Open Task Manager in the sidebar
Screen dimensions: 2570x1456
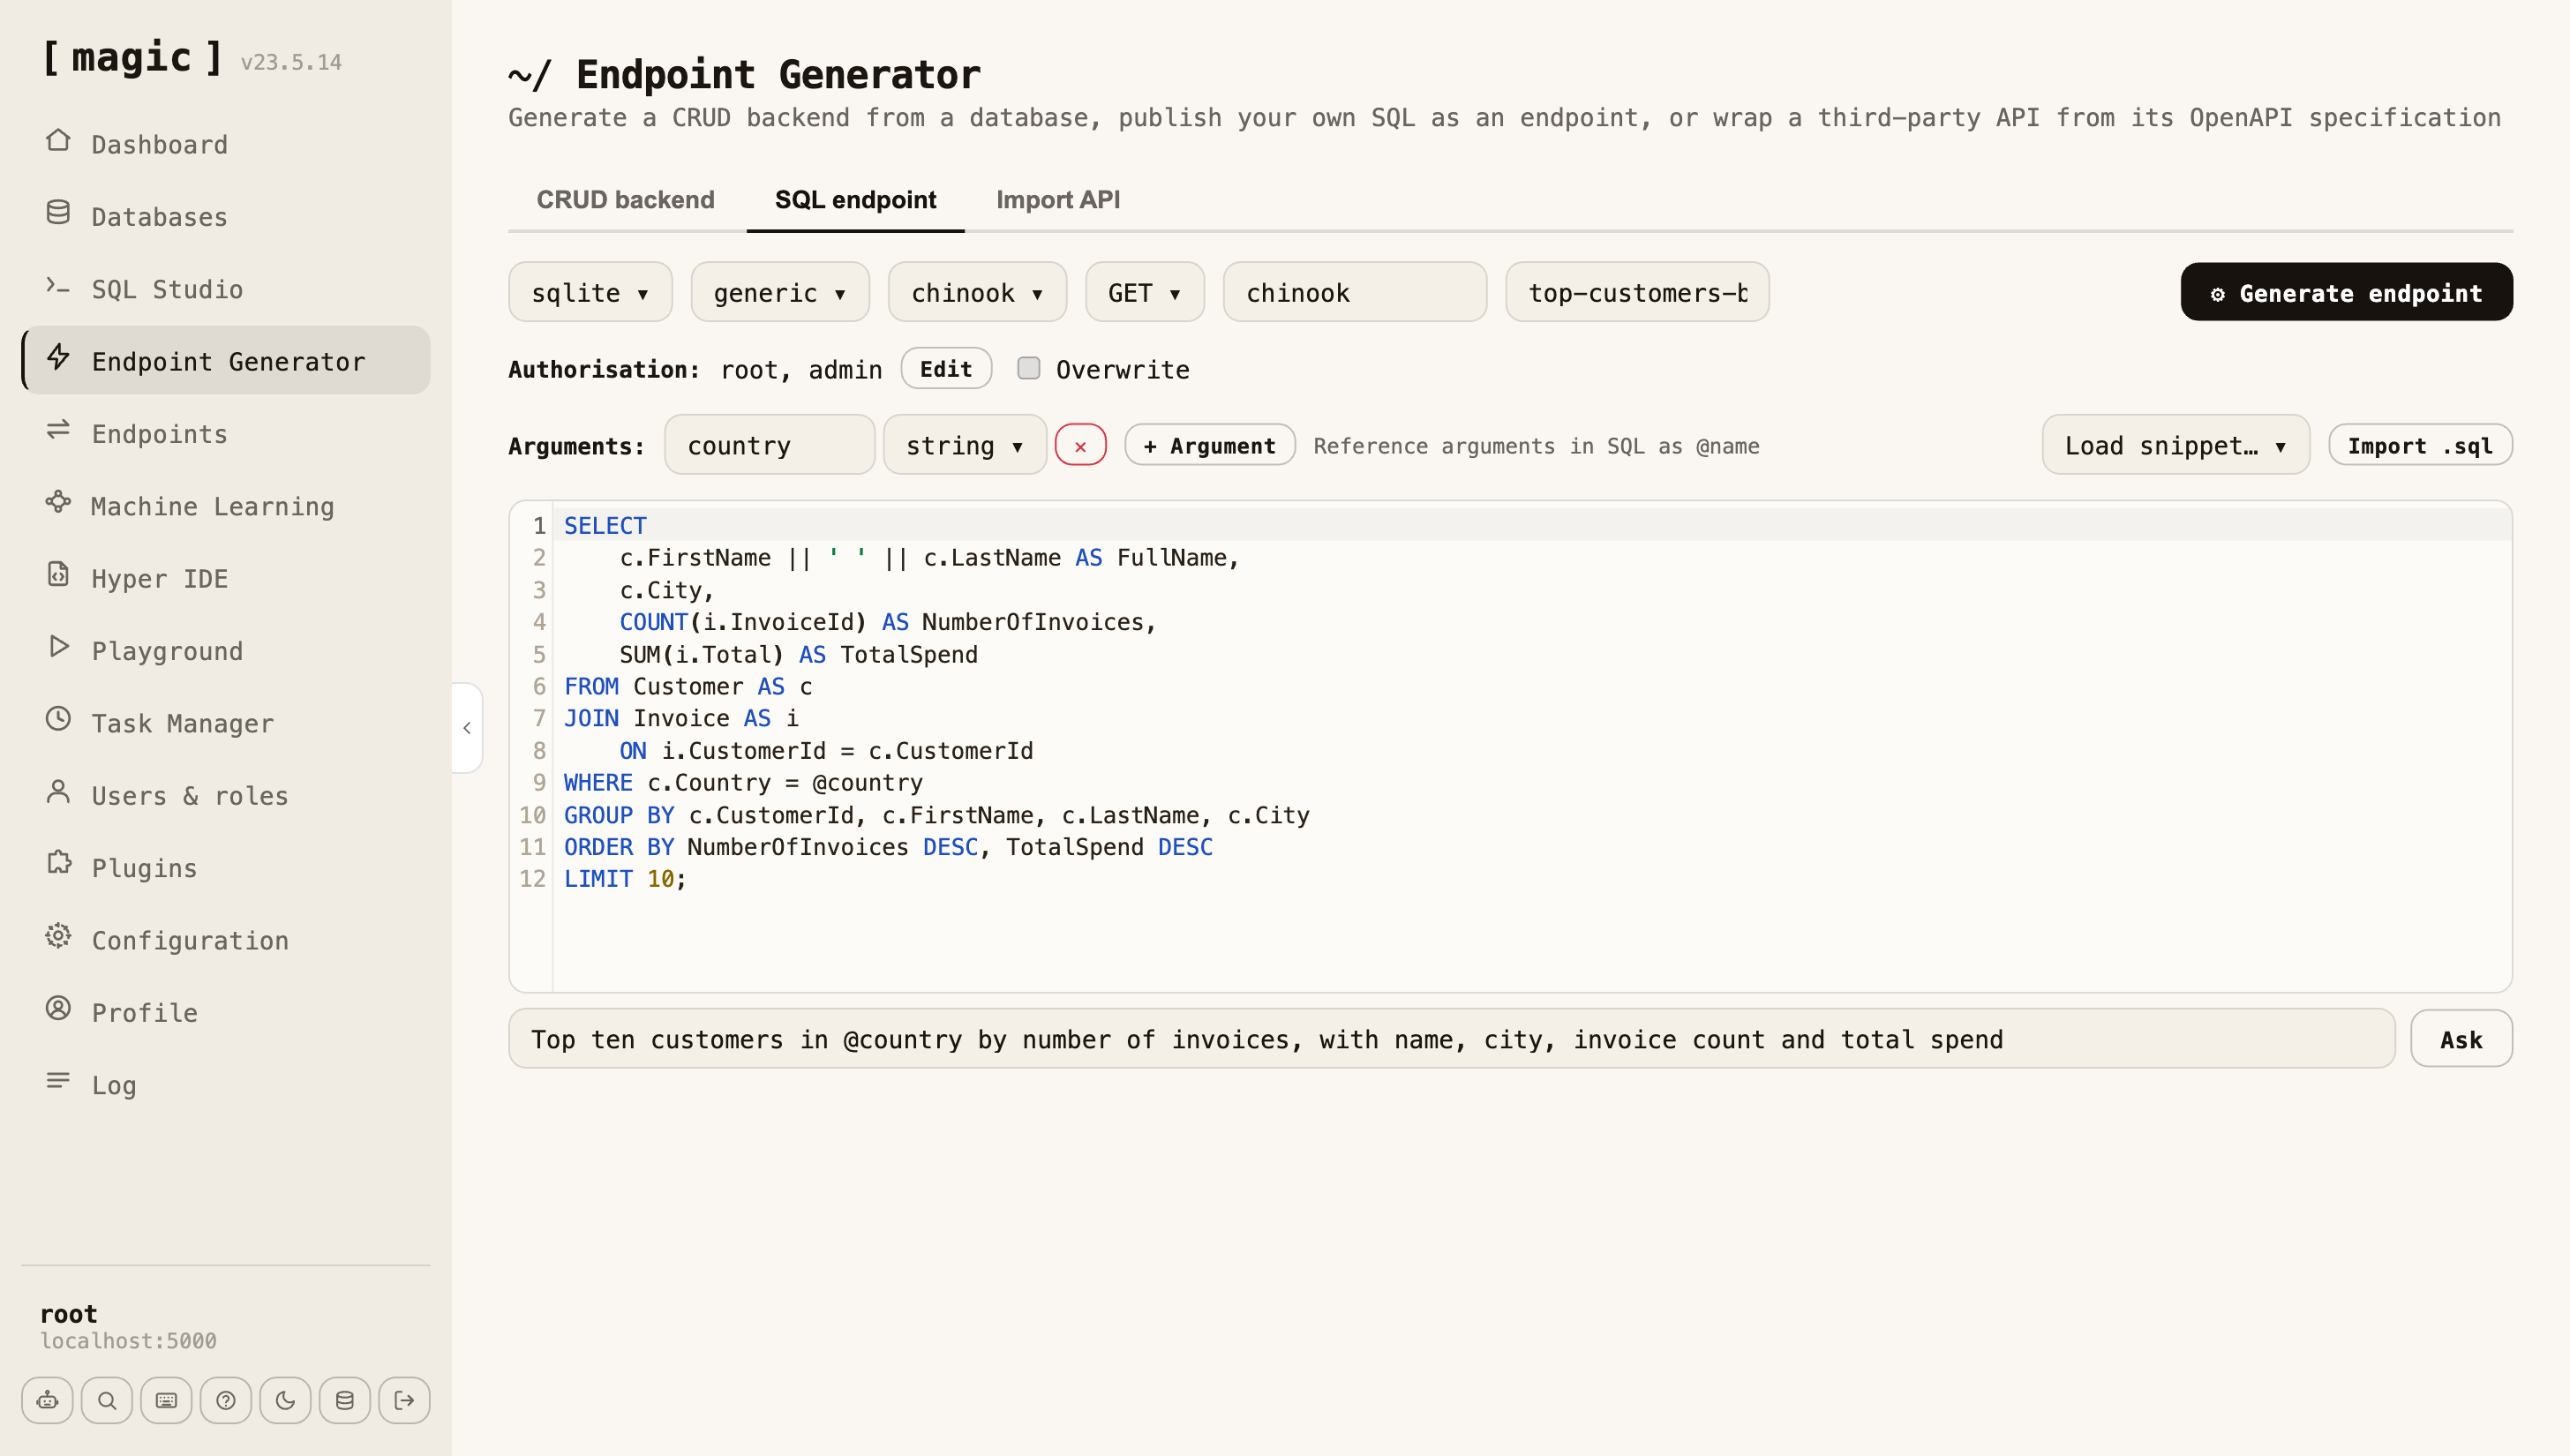click(226, 723)
